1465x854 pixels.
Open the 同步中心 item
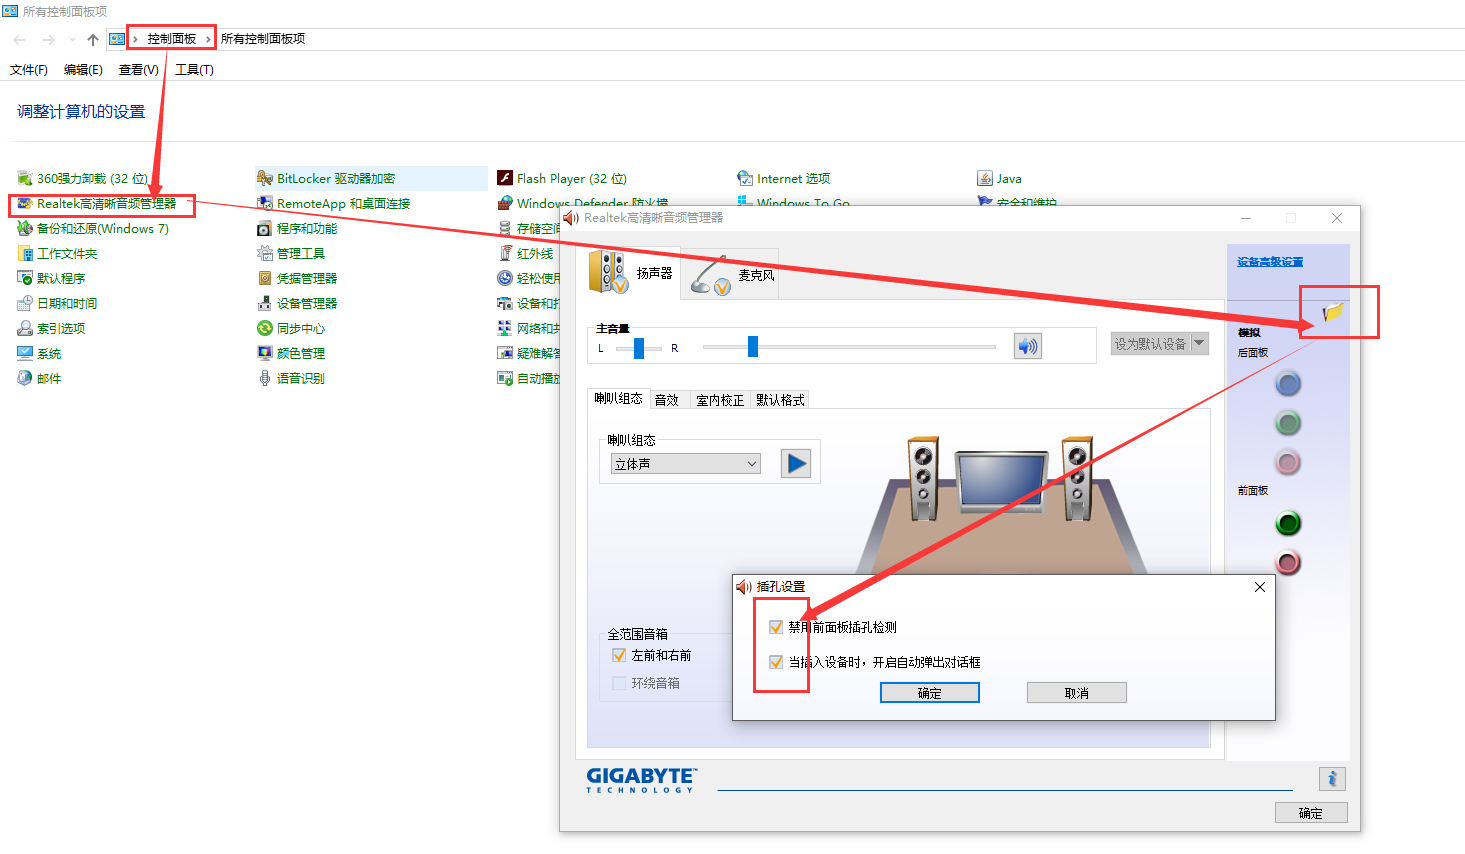[291, 329]
